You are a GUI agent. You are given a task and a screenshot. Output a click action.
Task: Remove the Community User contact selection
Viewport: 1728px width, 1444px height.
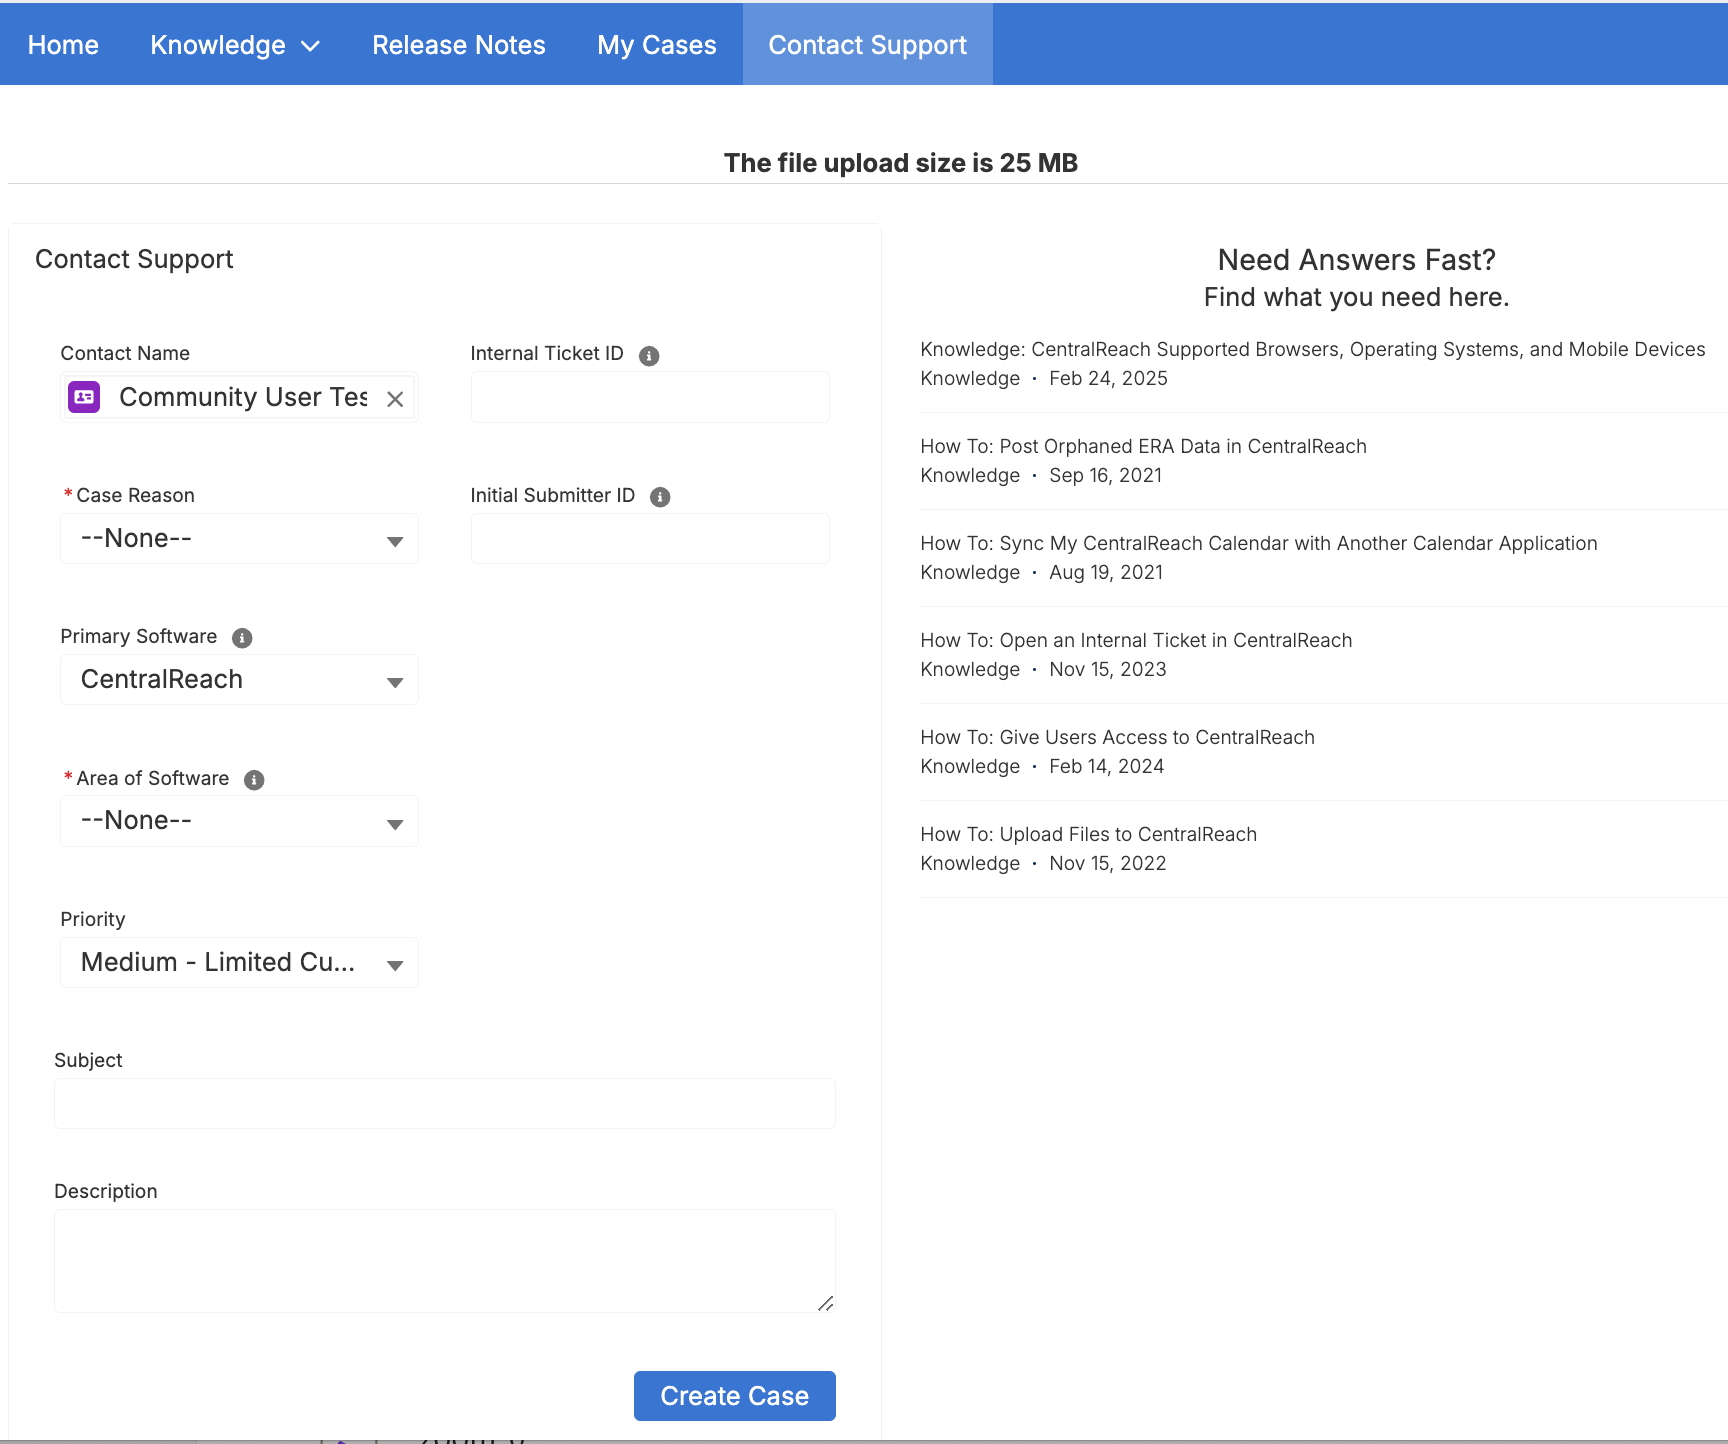pyautogui.click(x=395, y=399)
